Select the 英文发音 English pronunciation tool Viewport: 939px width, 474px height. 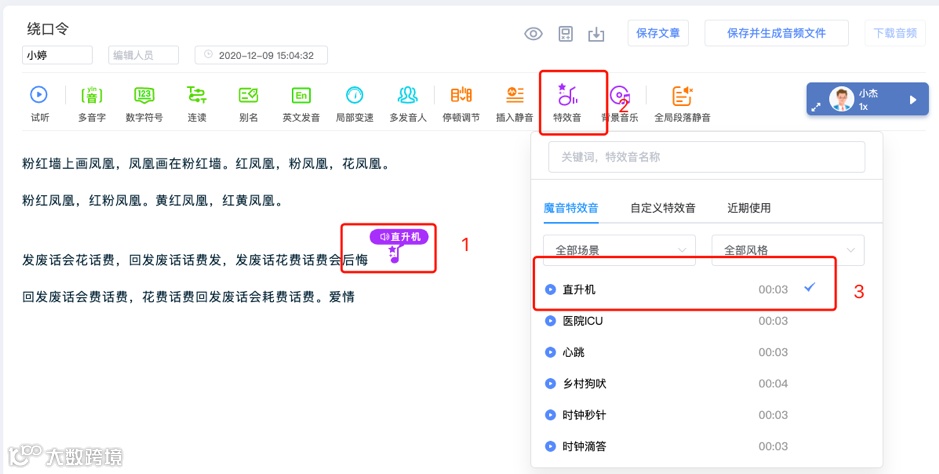[x=301, y=103]
